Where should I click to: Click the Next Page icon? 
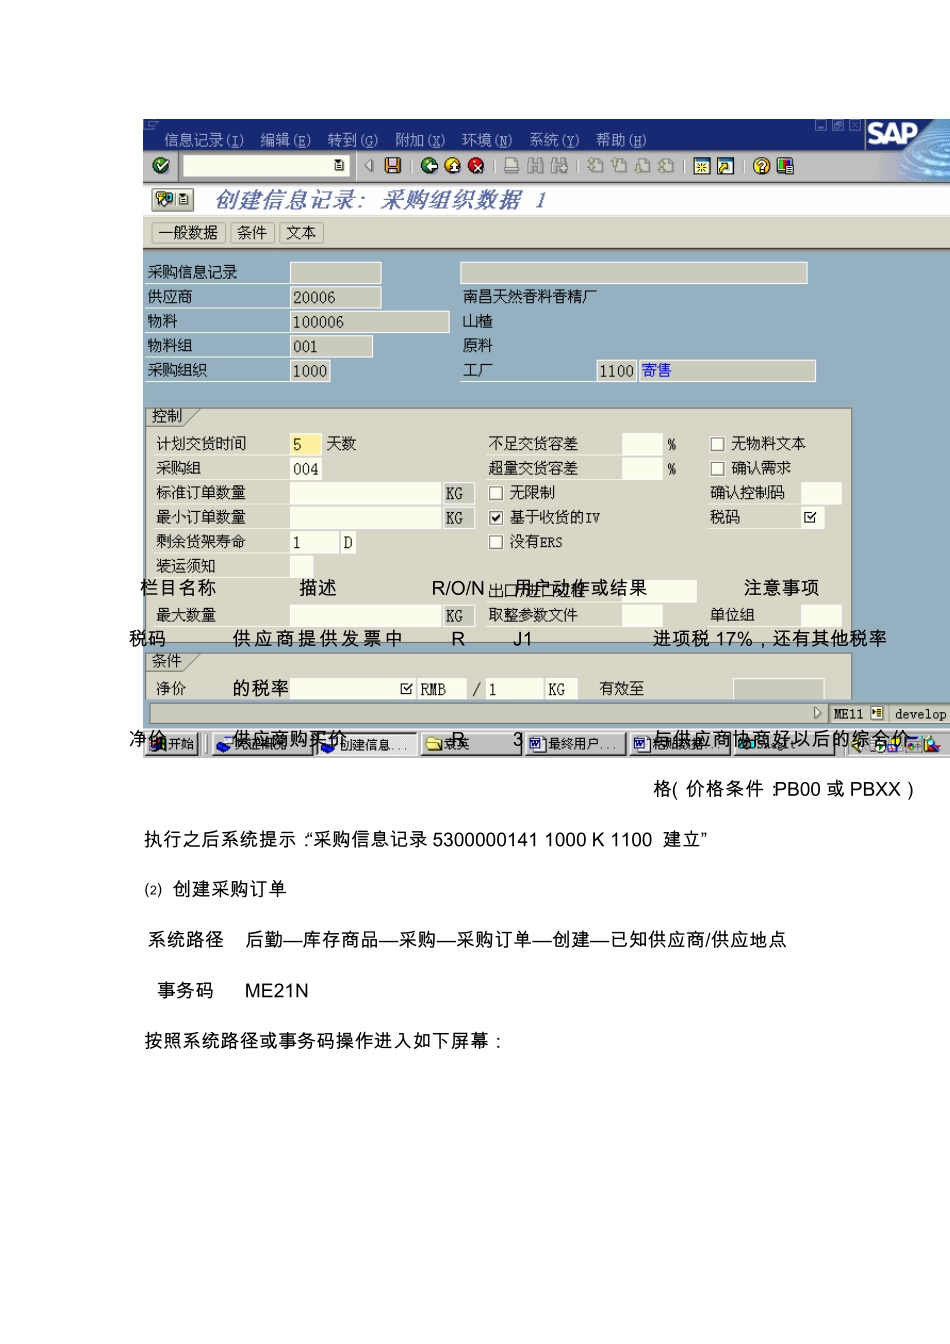click(x=642, y=165)
